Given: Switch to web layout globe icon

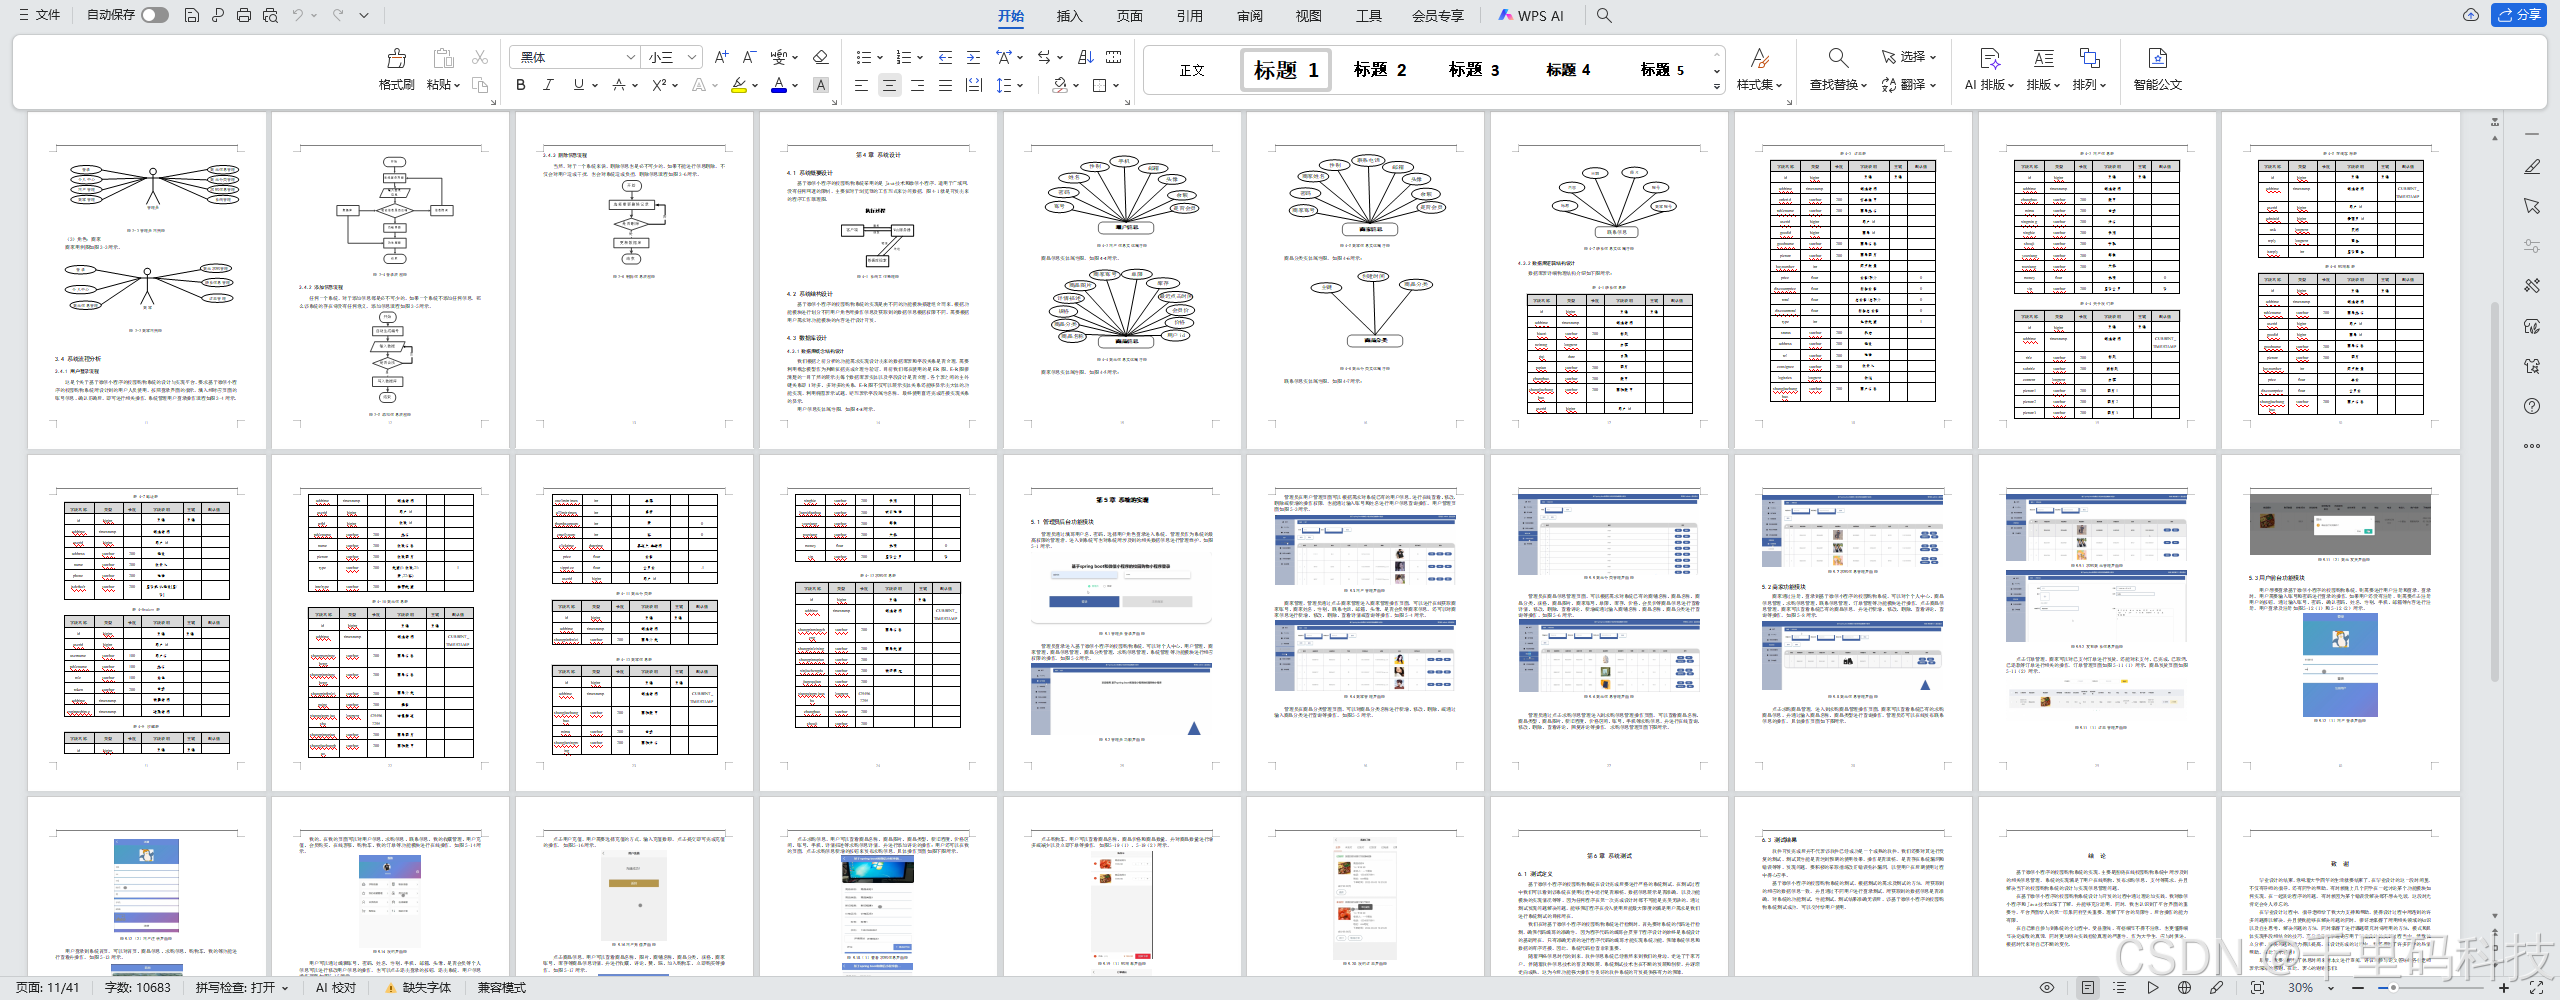Looking at the screenshot, I should (2185, 987).
